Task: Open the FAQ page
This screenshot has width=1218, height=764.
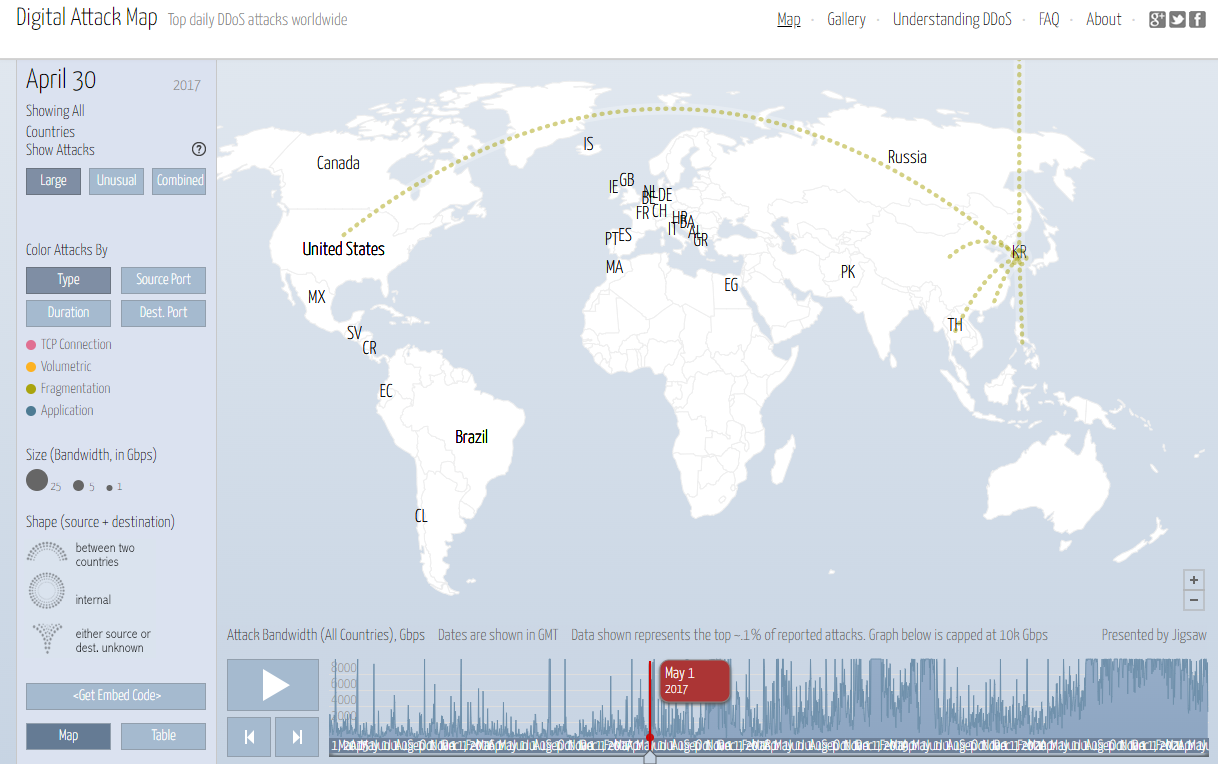Action: pyautogui.click(x=1049, y=19)
